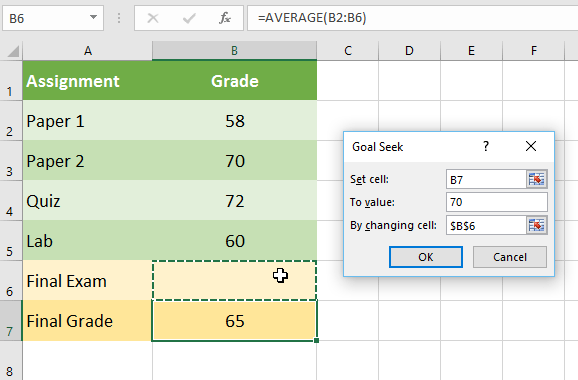The height and width of the screenshot is (380, 578).
Task: Select row 8 header
Action: [11, 360]
